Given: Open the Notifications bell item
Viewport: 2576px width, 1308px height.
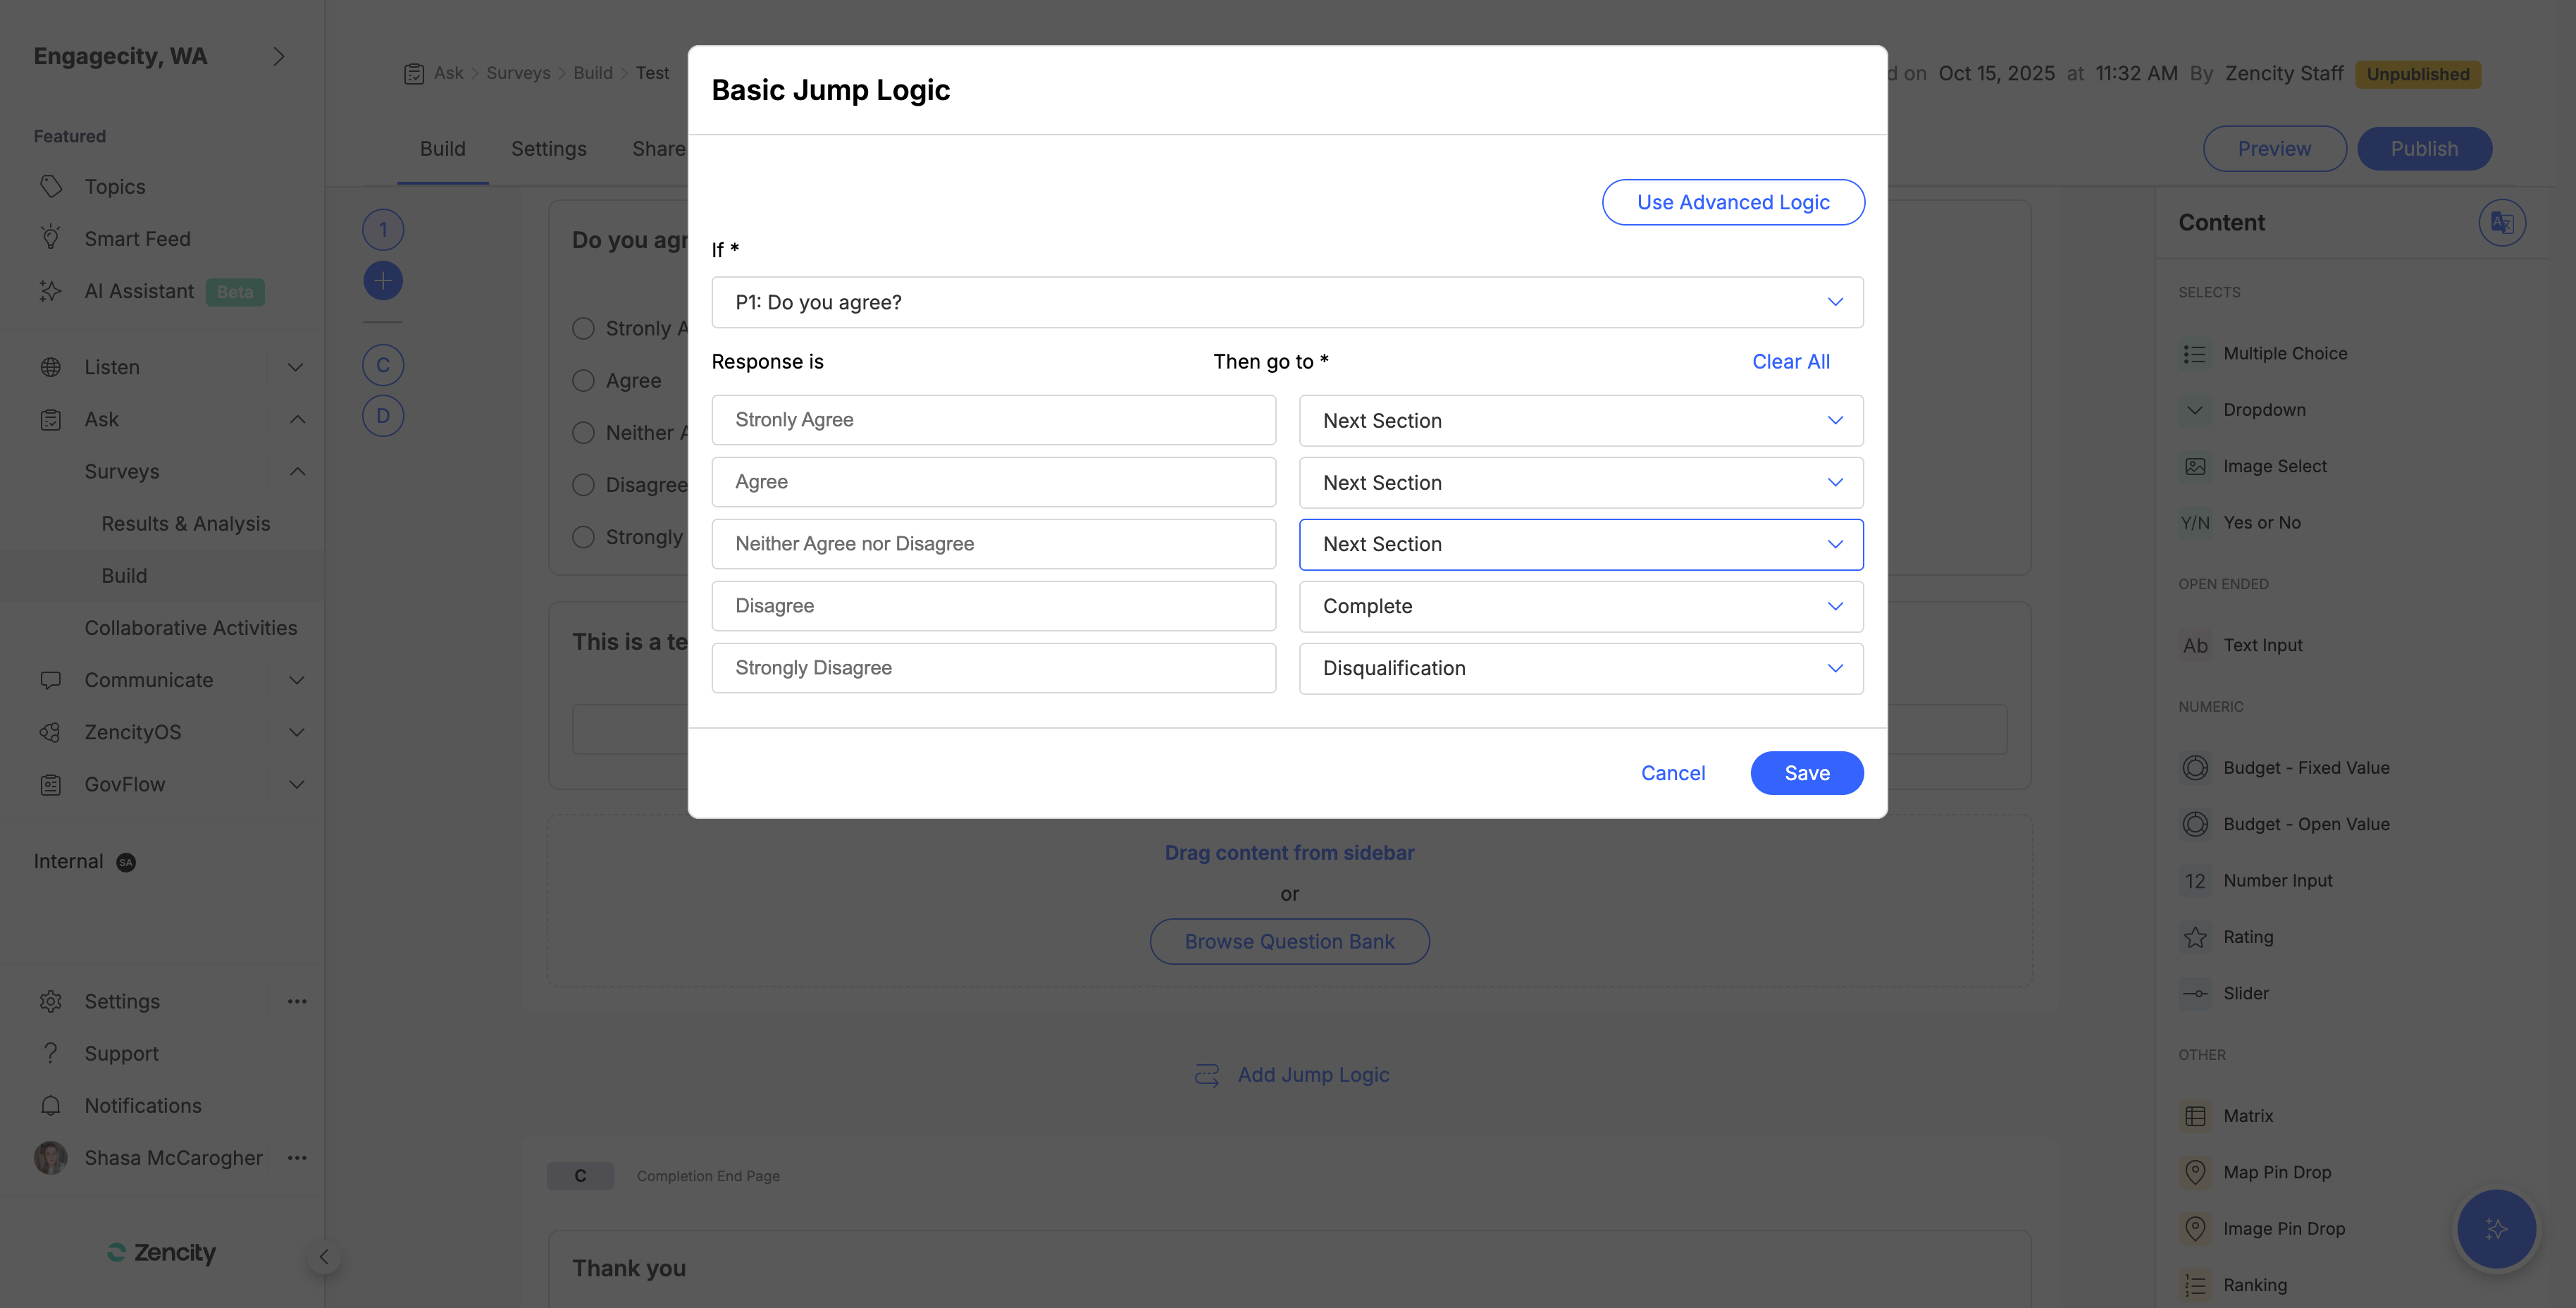Looking at the screenshot, I should 142,1105.
